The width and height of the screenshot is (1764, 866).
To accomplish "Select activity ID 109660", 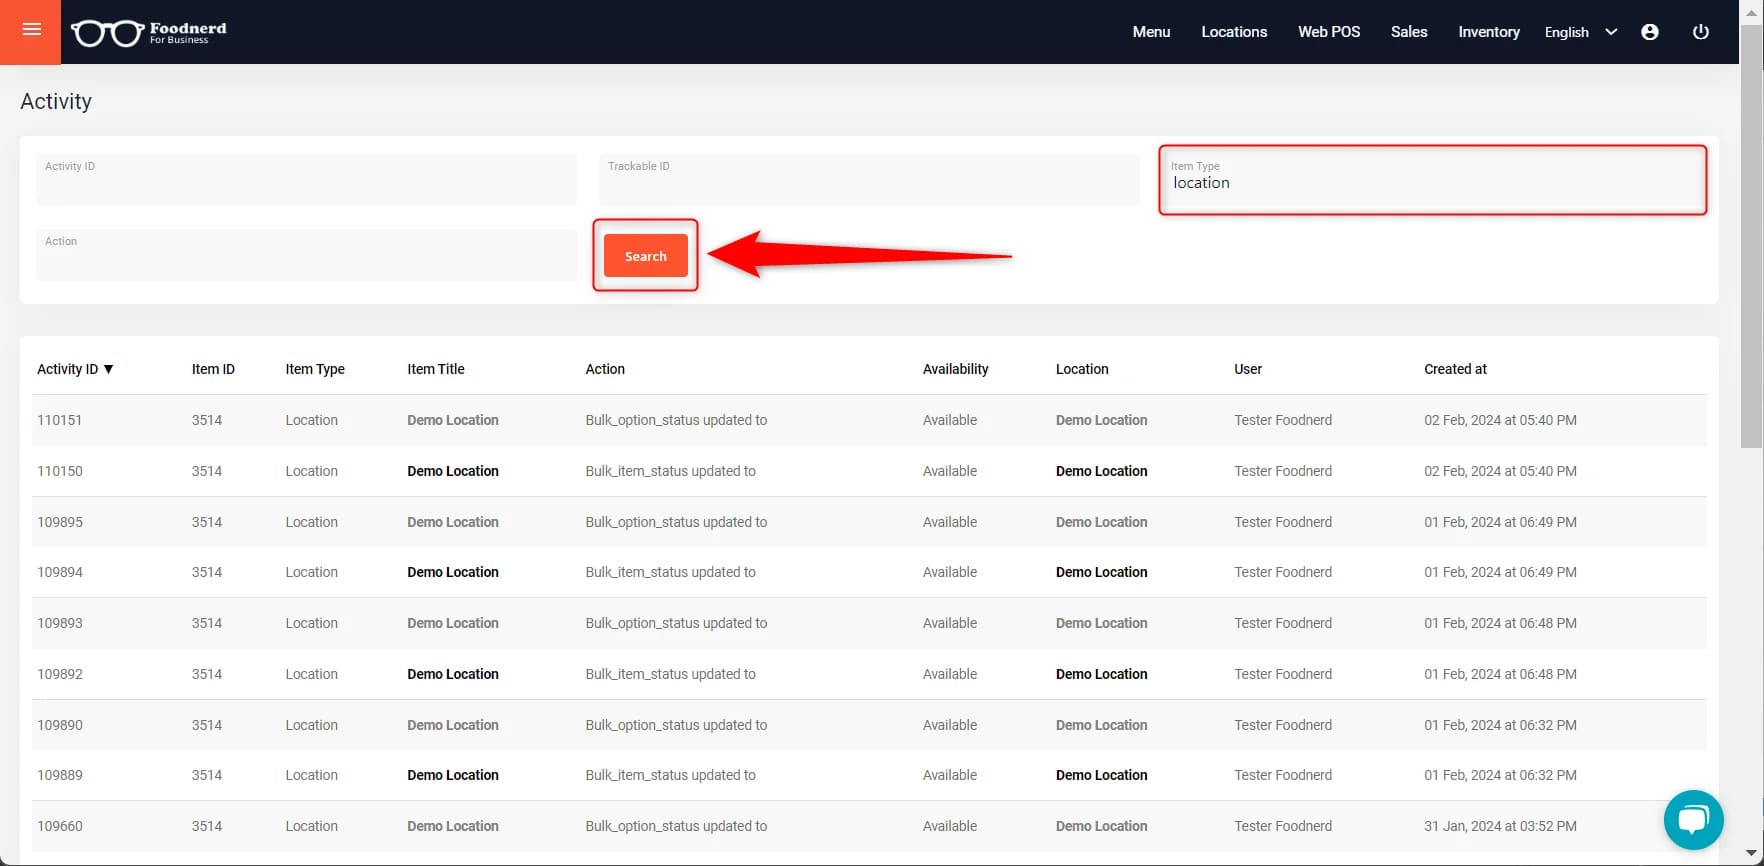I will coord(60,826).
